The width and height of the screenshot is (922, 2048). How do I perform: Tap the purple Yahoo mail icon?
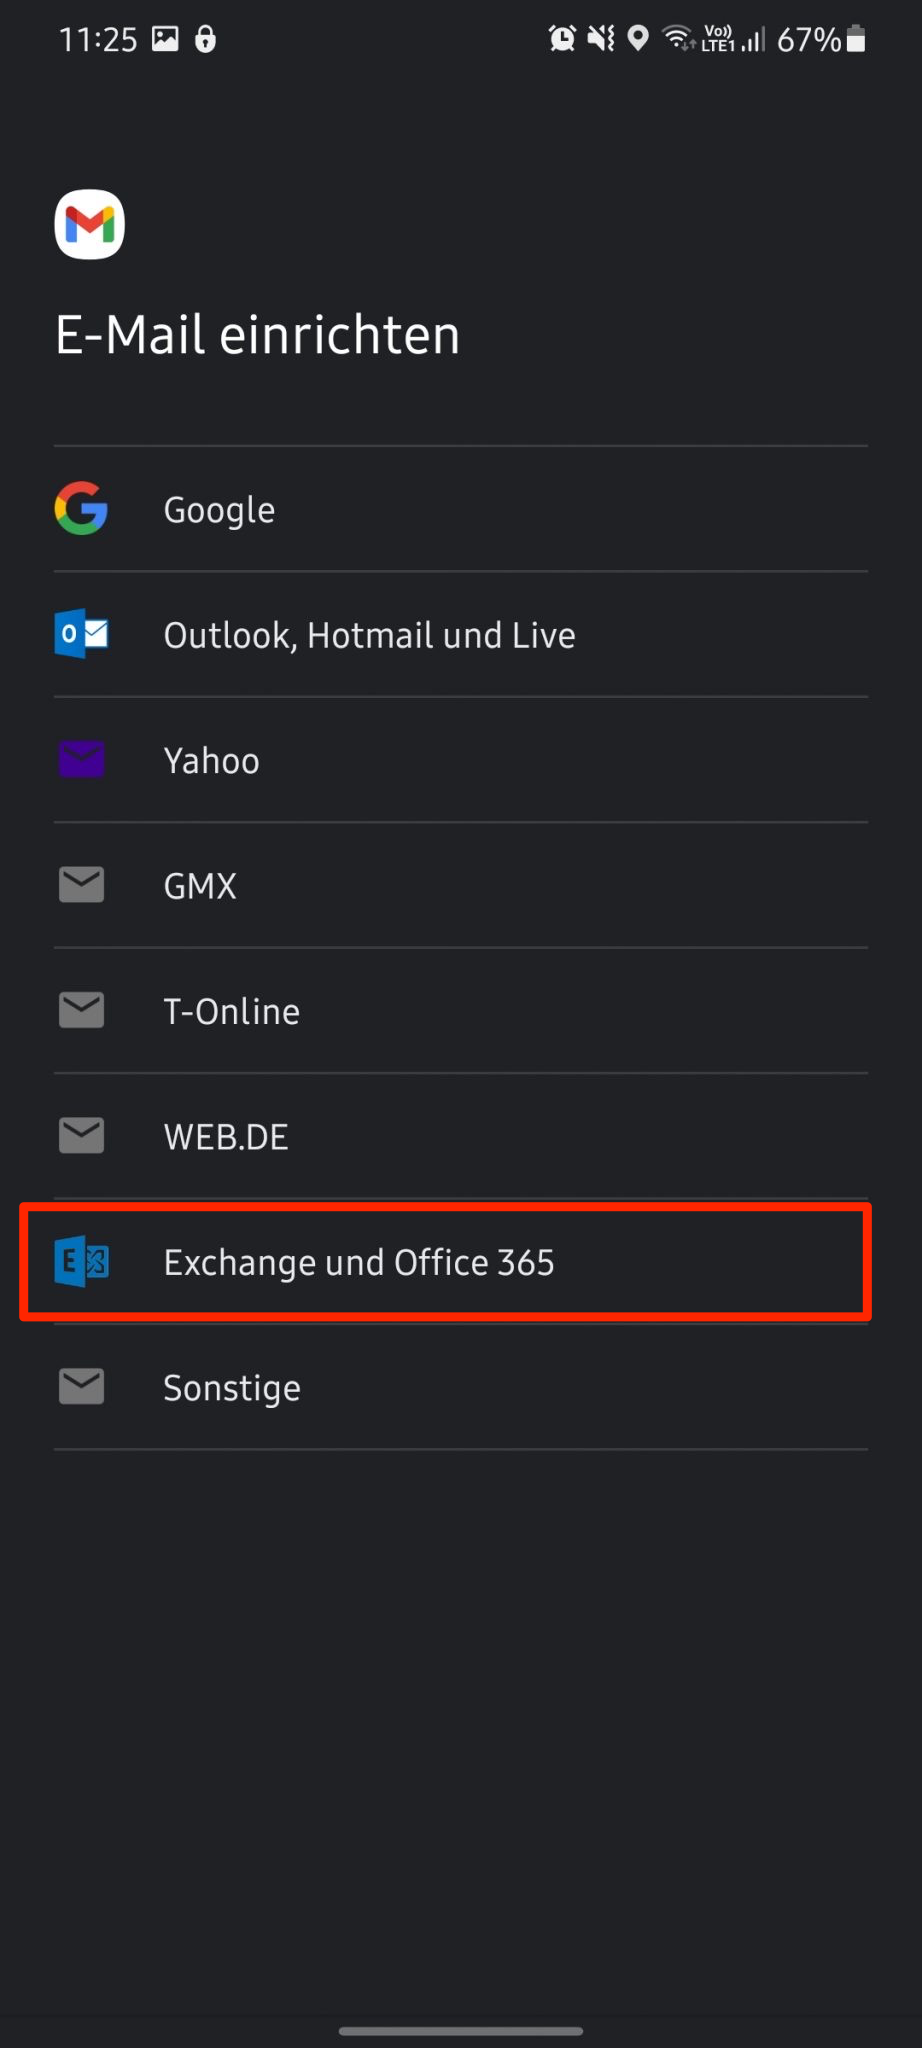[81, 760]
